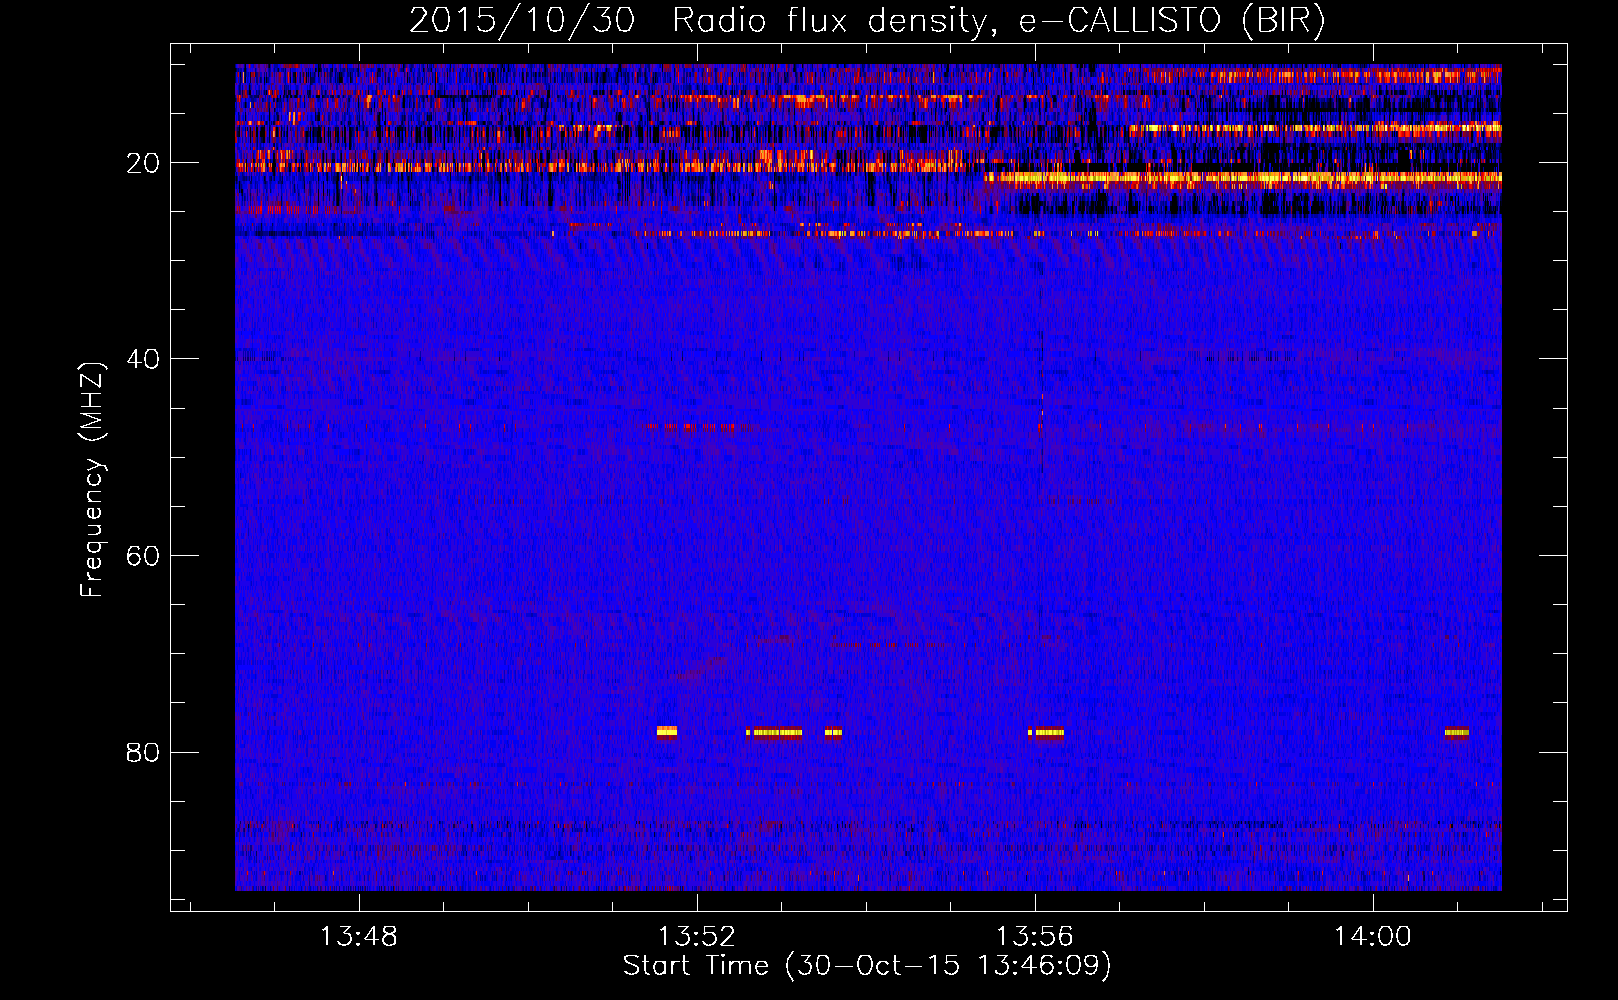
Task: Click the '40' frequency tick label
Action: pos(143,359)
